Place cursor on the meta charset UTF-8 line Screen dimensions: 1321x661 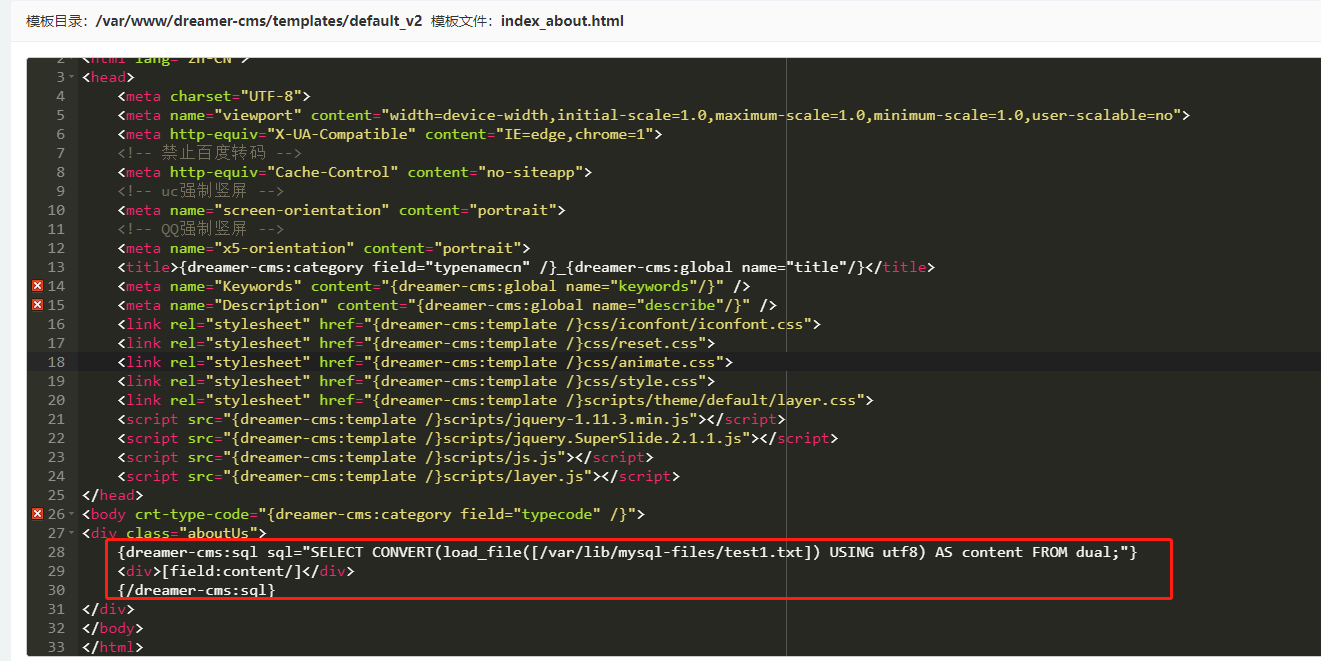pos(214,96)
